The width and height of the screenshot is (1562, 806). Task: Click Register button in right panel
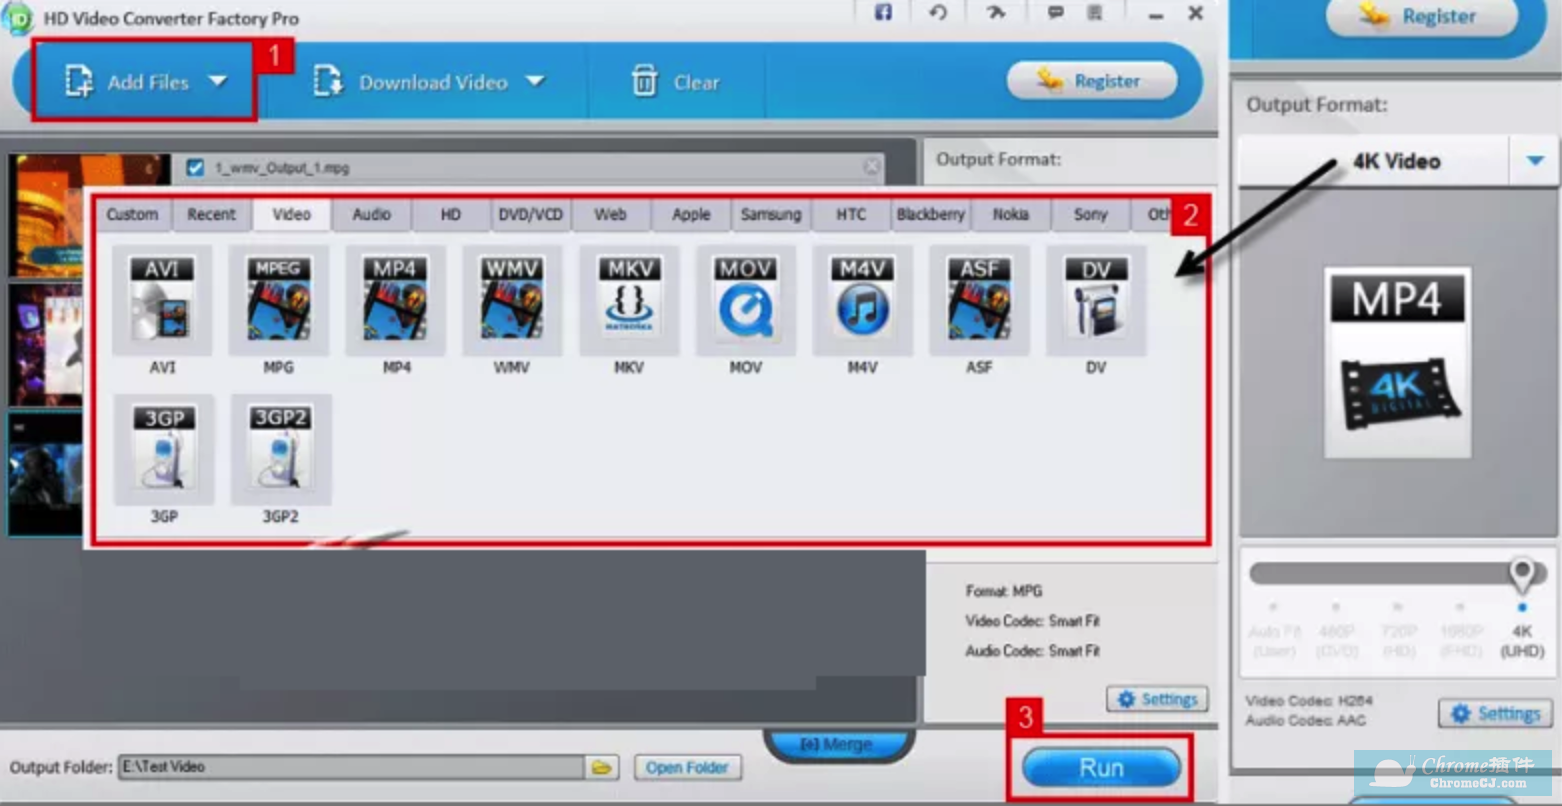tap(1422, 17)
